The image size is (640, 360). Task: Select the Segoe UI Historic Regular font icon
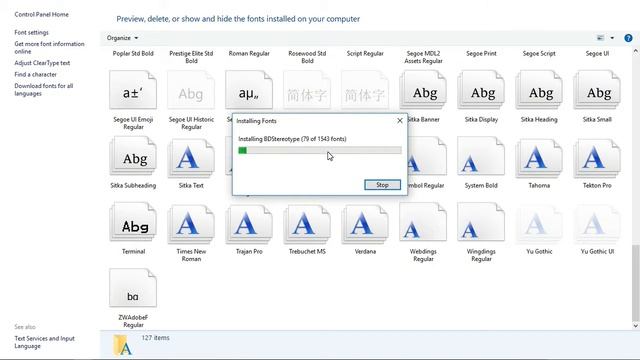(191, 90)
